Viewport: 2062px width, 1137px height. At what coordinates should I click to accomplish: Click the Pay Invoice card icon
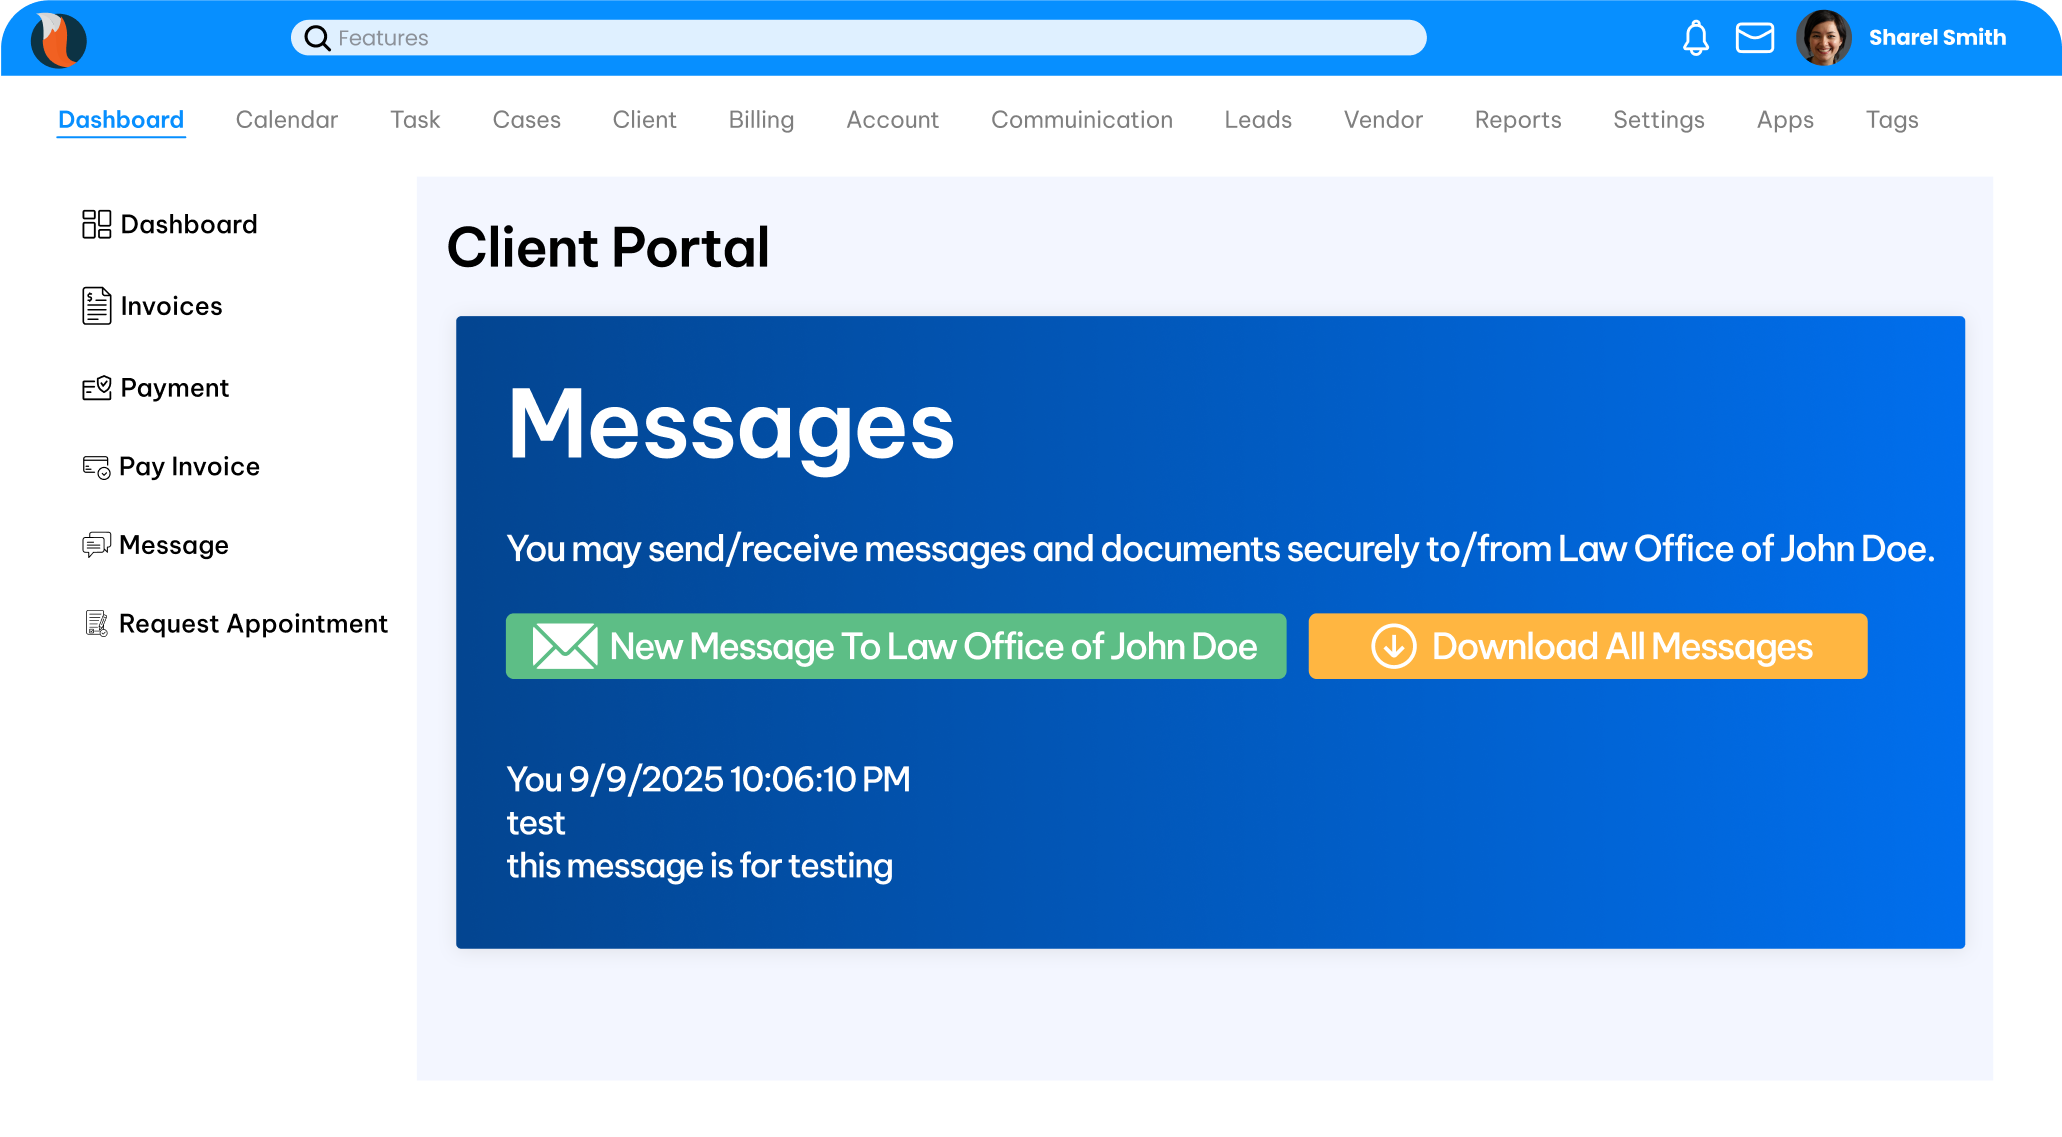(96, 467)
